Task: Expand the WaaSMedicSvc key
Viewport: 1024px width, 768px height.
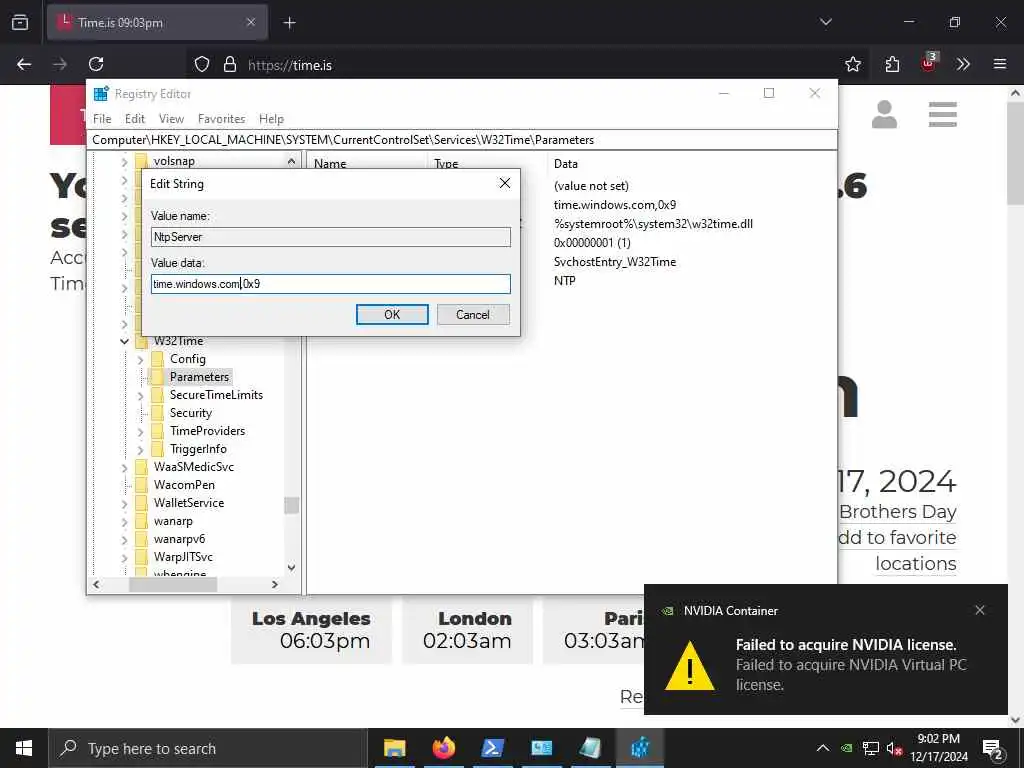Action: tap(125, 467)
